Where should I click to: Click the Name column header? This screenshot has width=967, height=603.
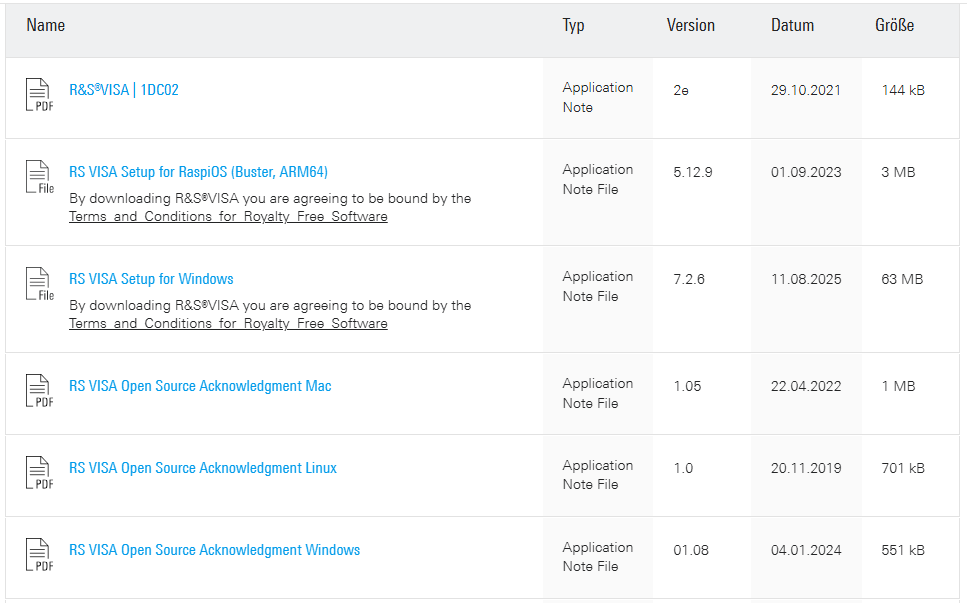(46, 25)
